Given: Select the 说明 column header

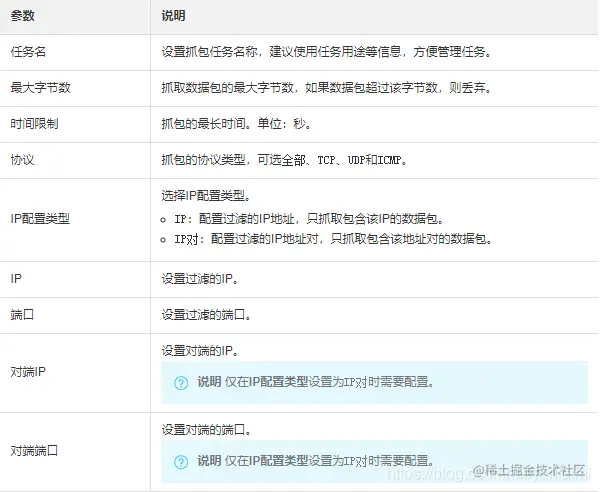Looking at the screenshot, I should 375,17.
